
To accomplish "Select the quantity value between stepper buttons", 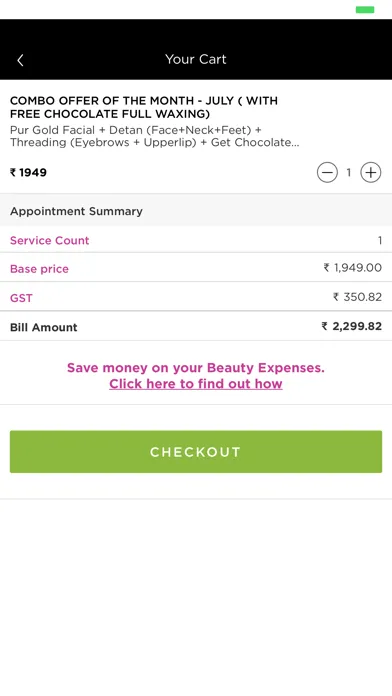I will coord(349,172).
